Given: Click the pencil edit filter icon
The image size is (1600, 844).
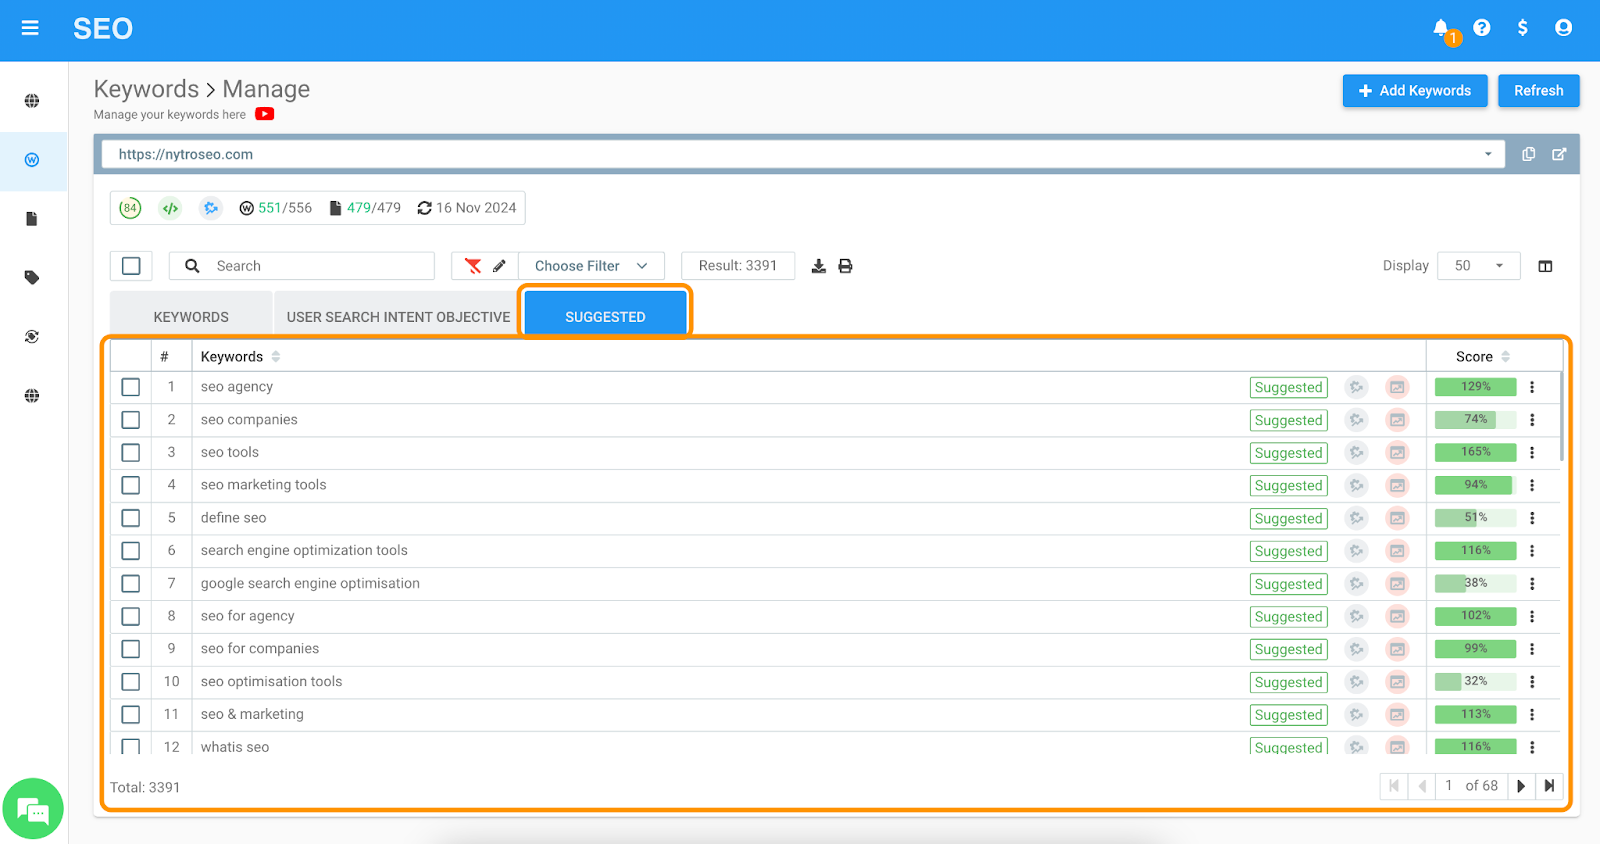Looking at the screenshot, I should tap(499, 266).
